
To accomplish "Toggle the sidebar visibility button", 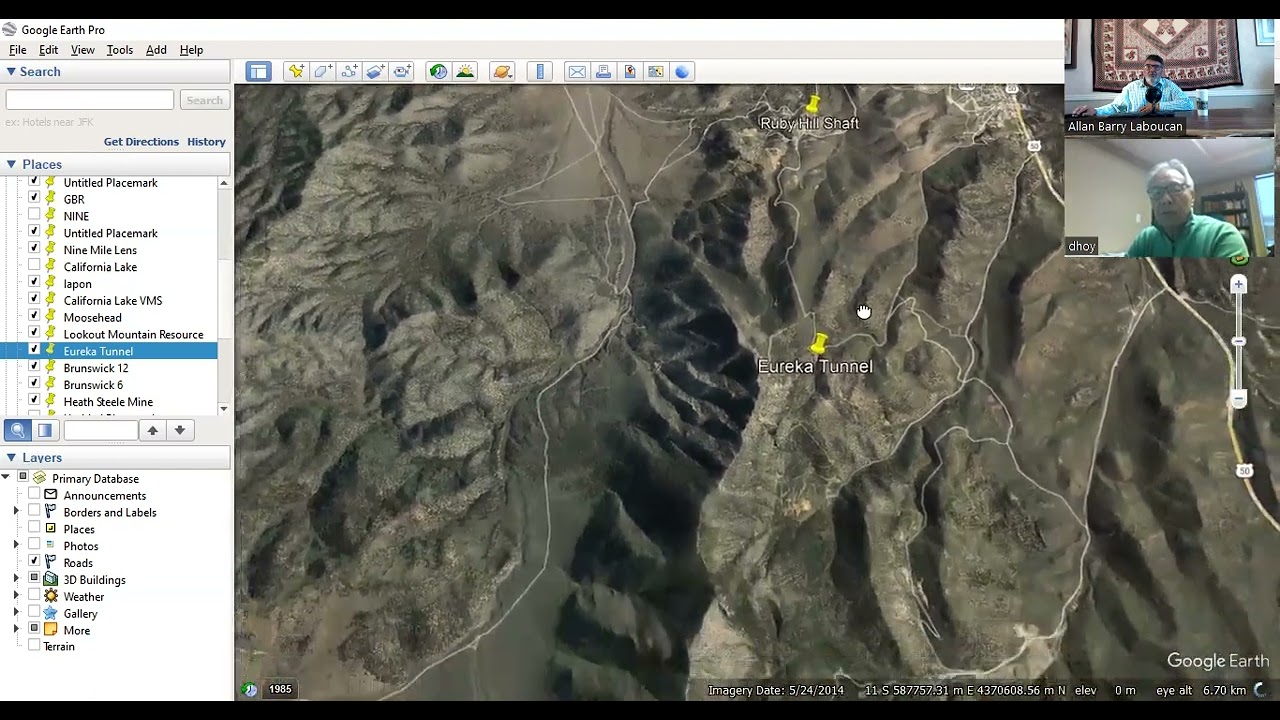I will point(258,71).
